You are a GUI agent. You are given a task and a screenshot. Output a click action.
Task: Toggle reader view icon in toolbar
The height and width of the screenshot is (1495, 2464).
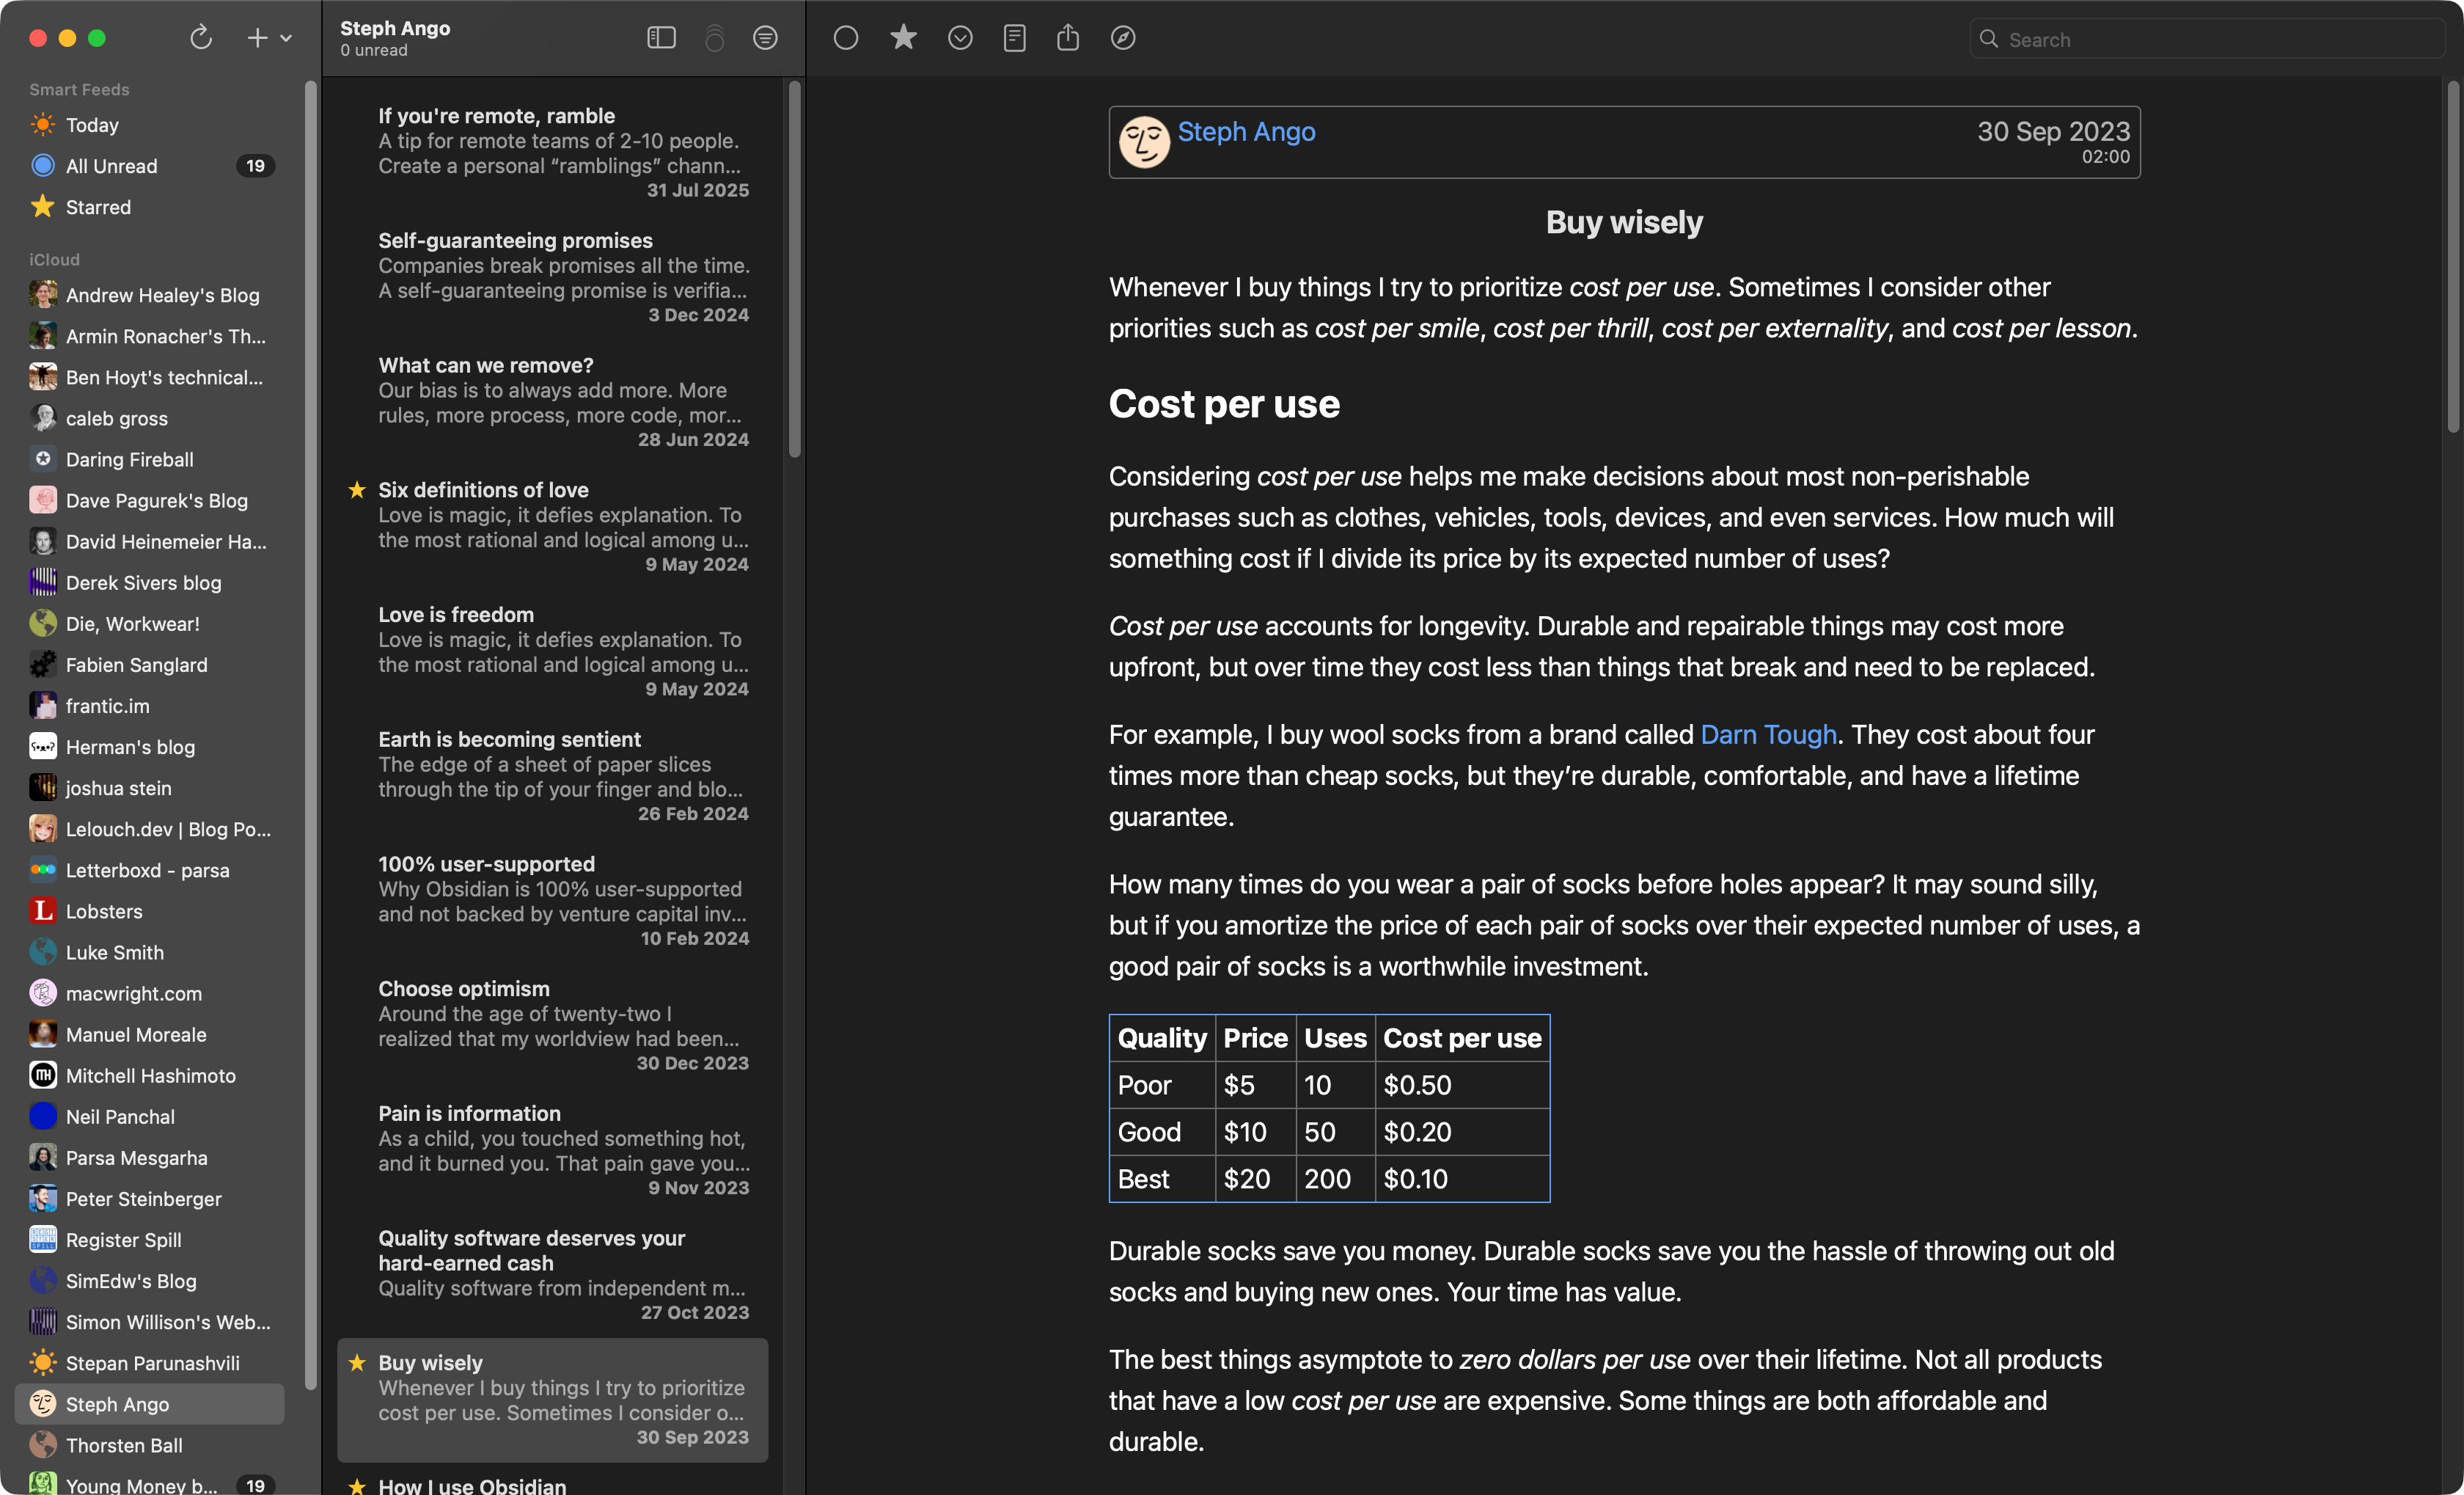pos(1014,38)
